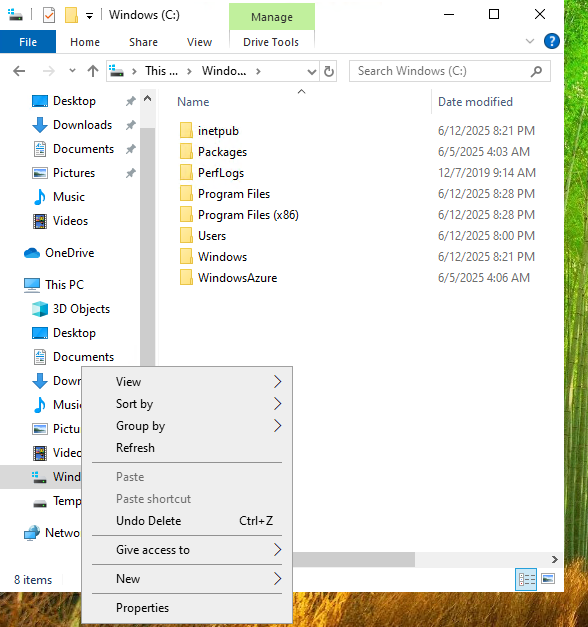This screenshot has width=588, height=627.
Task: Open Music in Quick access
Action: (69, 197)
